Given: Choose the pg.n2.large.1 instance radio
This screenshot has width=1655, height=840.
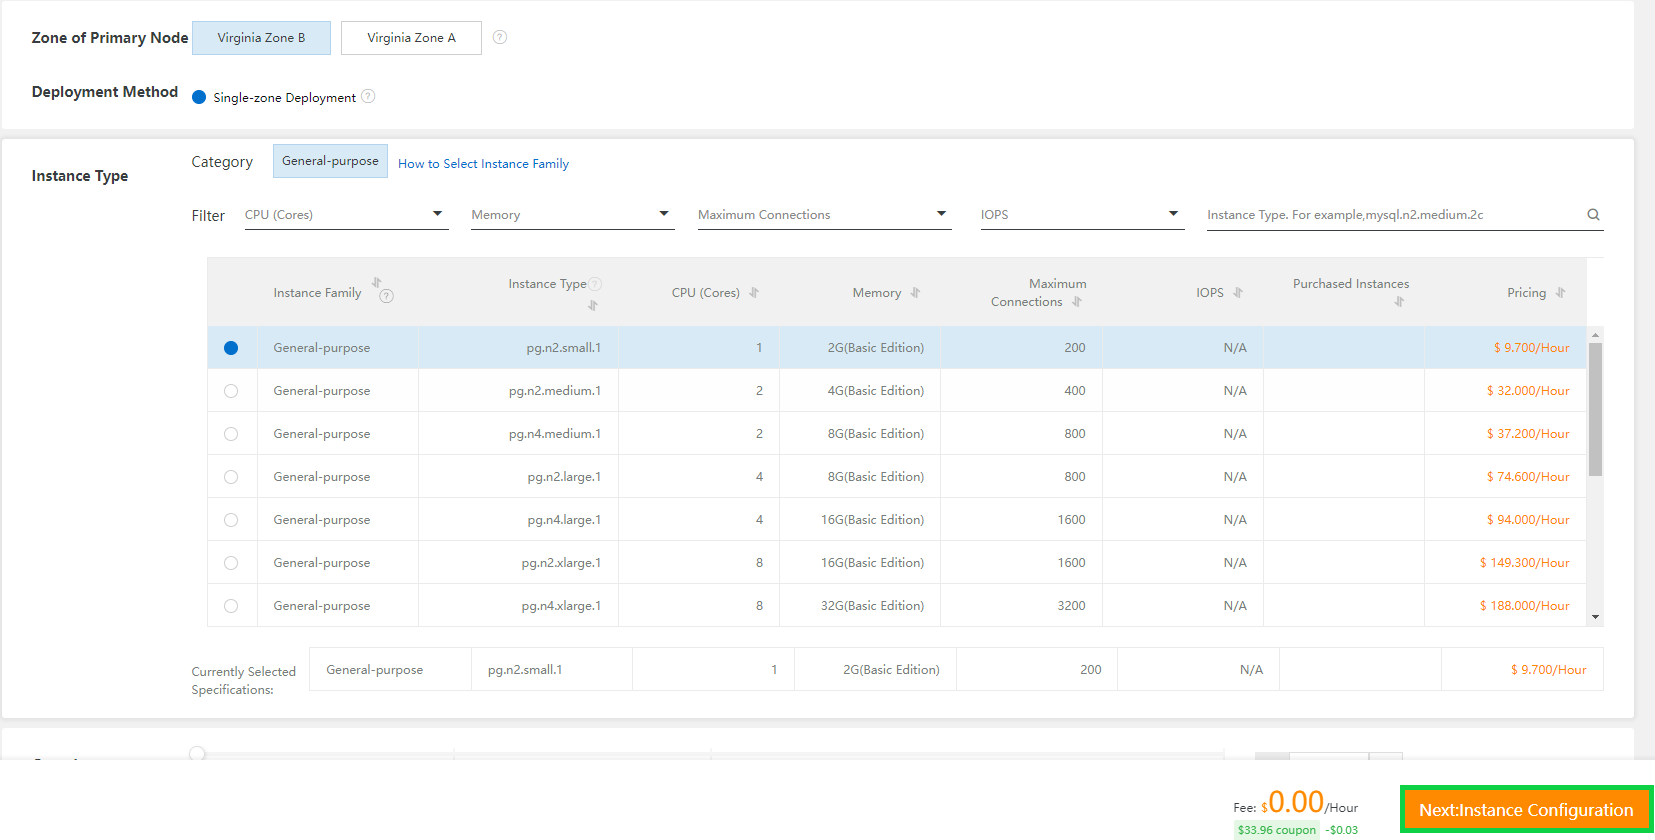Looking at the screenshot, I should click(231, 477).
